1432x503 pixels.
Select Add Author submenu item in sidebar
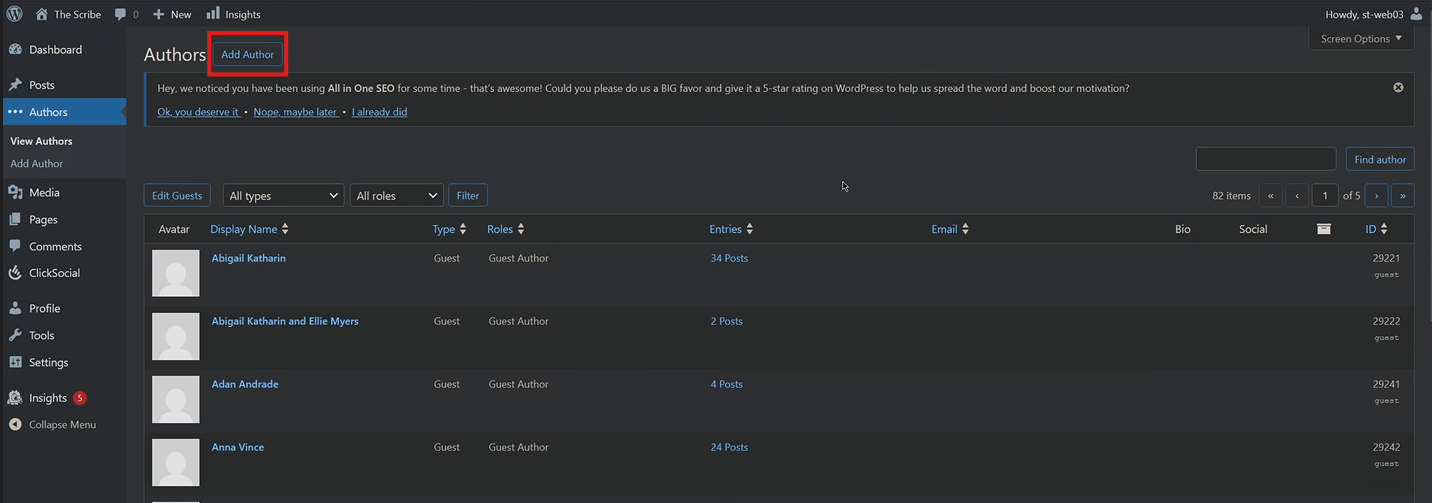point(36,163)
